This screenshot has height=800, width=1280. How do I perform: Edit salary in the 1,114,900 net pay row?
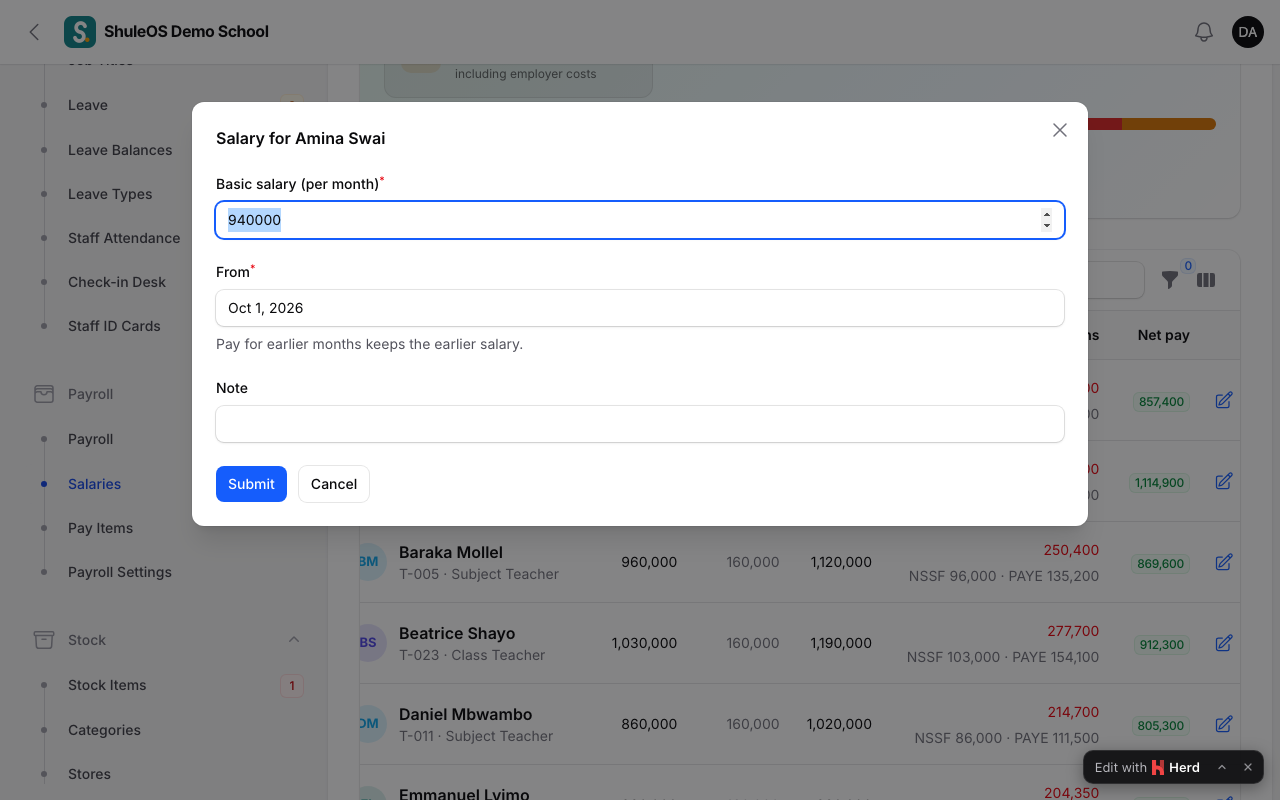(1224, 481)
